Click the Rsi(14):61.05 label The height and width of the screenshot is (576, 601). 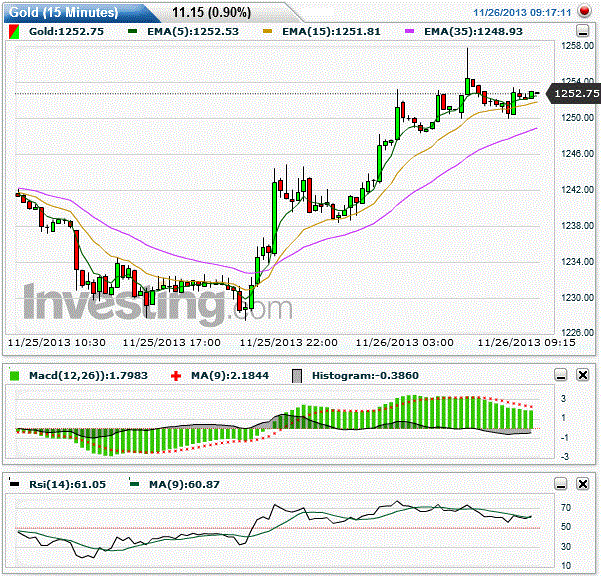click(x=67, y=484)
